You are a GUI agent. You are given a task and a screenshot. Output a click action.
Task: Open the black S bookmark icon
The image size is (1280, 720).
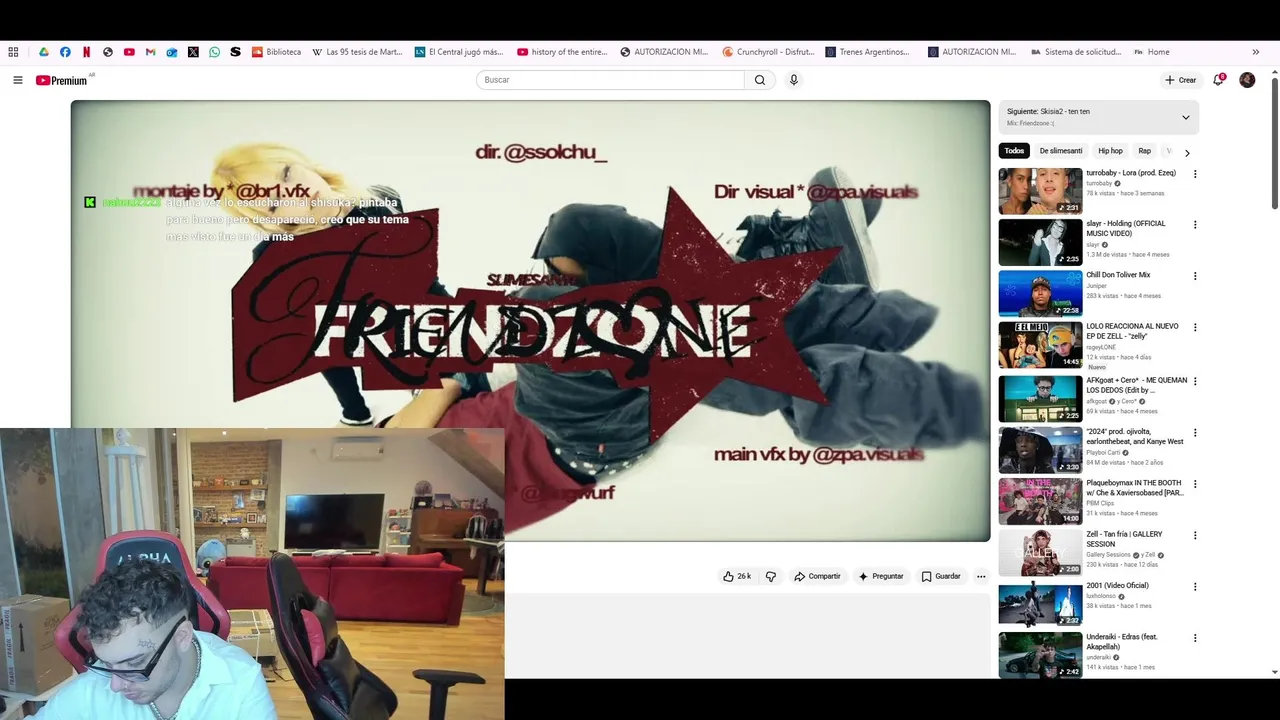click(x=235, y=52)
